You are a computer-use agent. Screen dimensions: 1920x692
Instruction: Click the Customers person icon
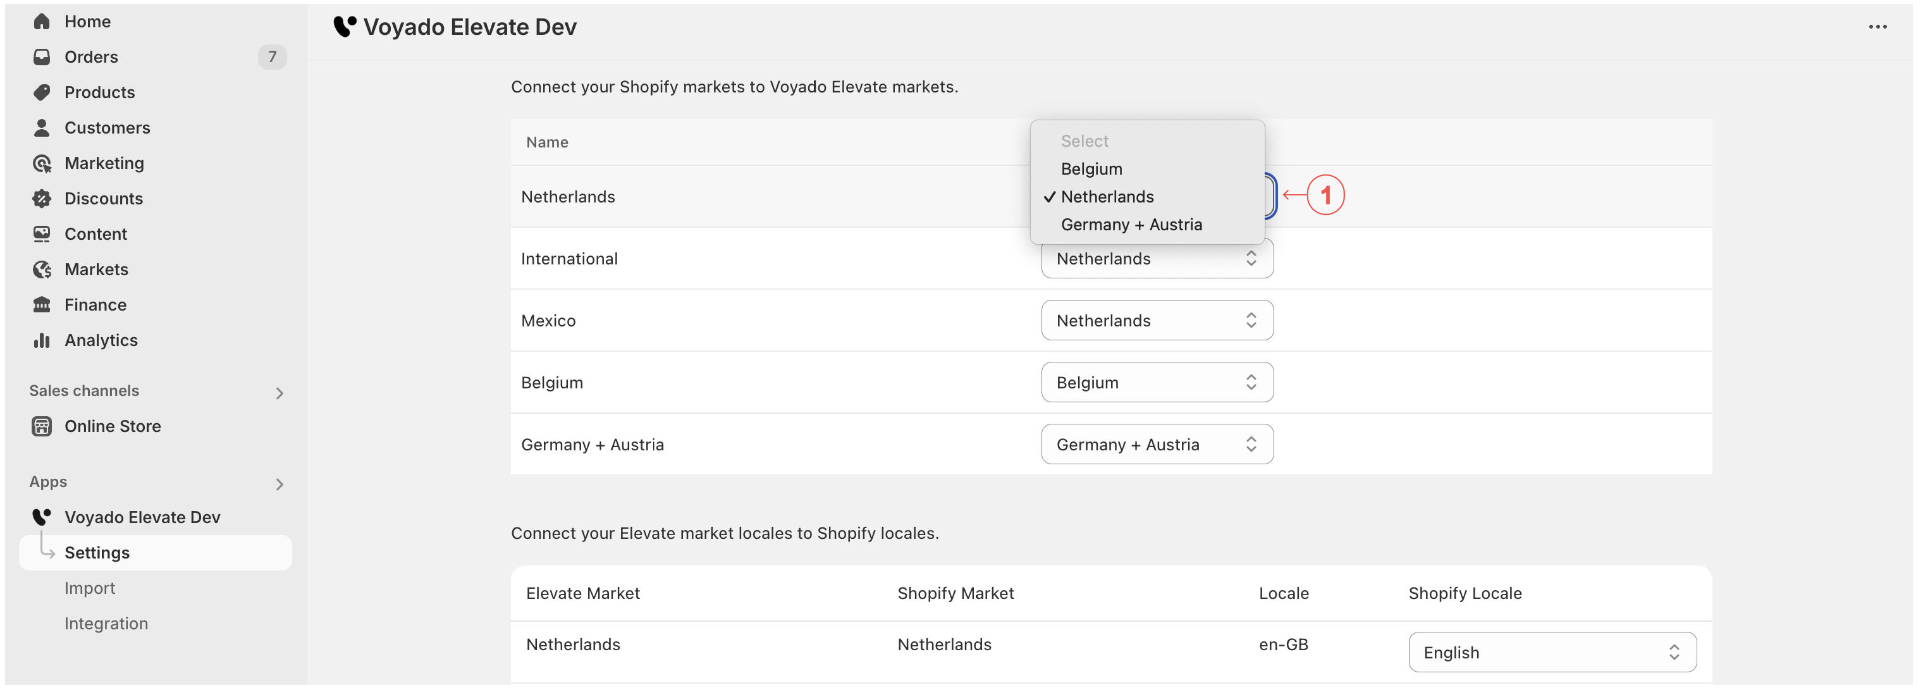tap(42, 128)
